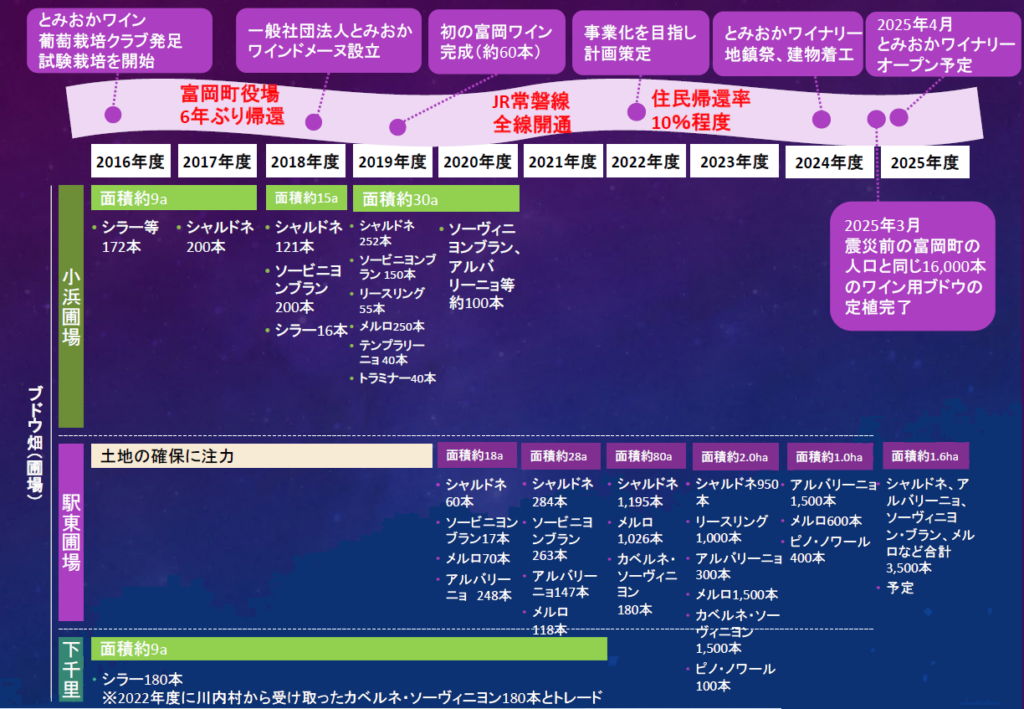Click the 初の富岡ワイン完成(約60本) callout
This screenshot has width=1024, height=709.
click(x=496, y=42)
